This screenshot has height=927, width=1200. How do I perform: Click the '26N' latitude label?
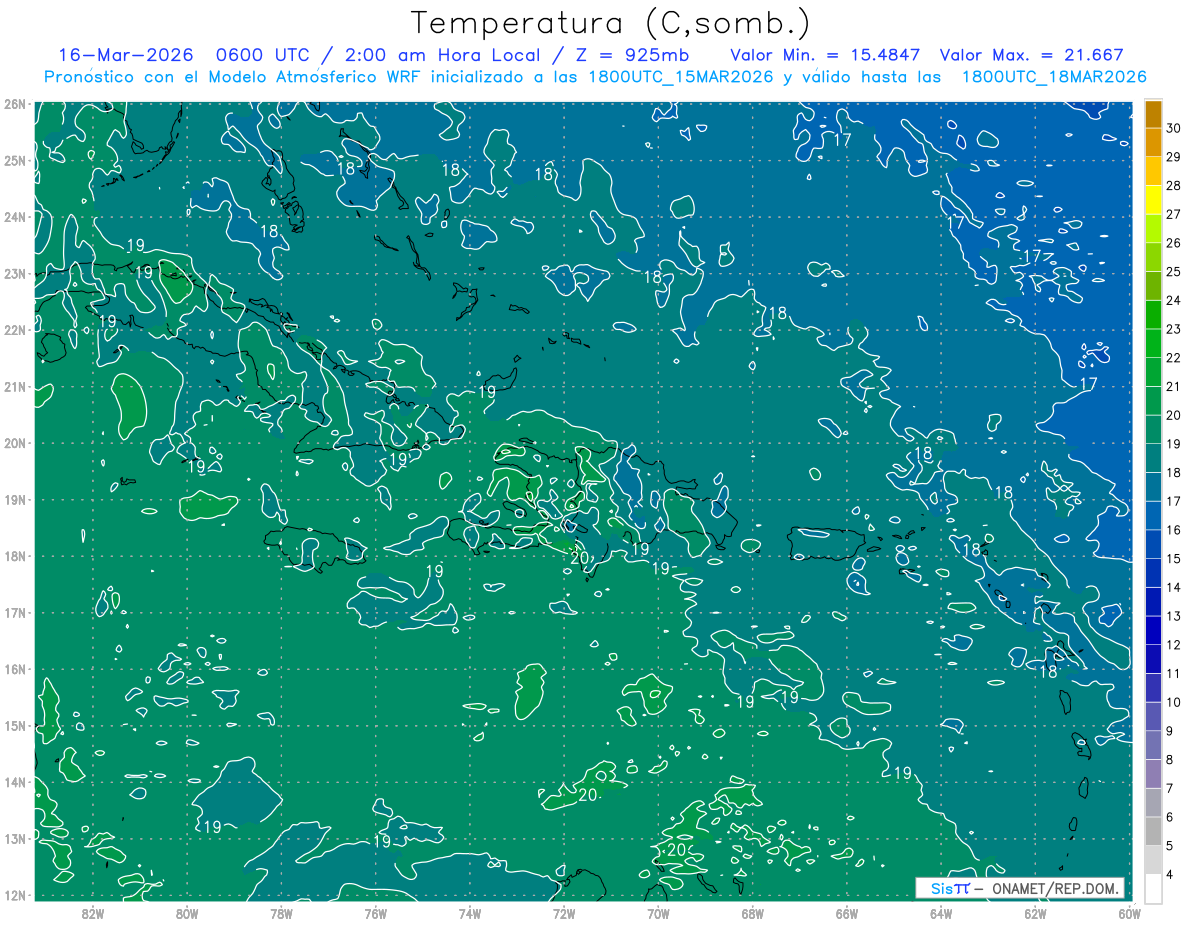(x=15, y=104)
